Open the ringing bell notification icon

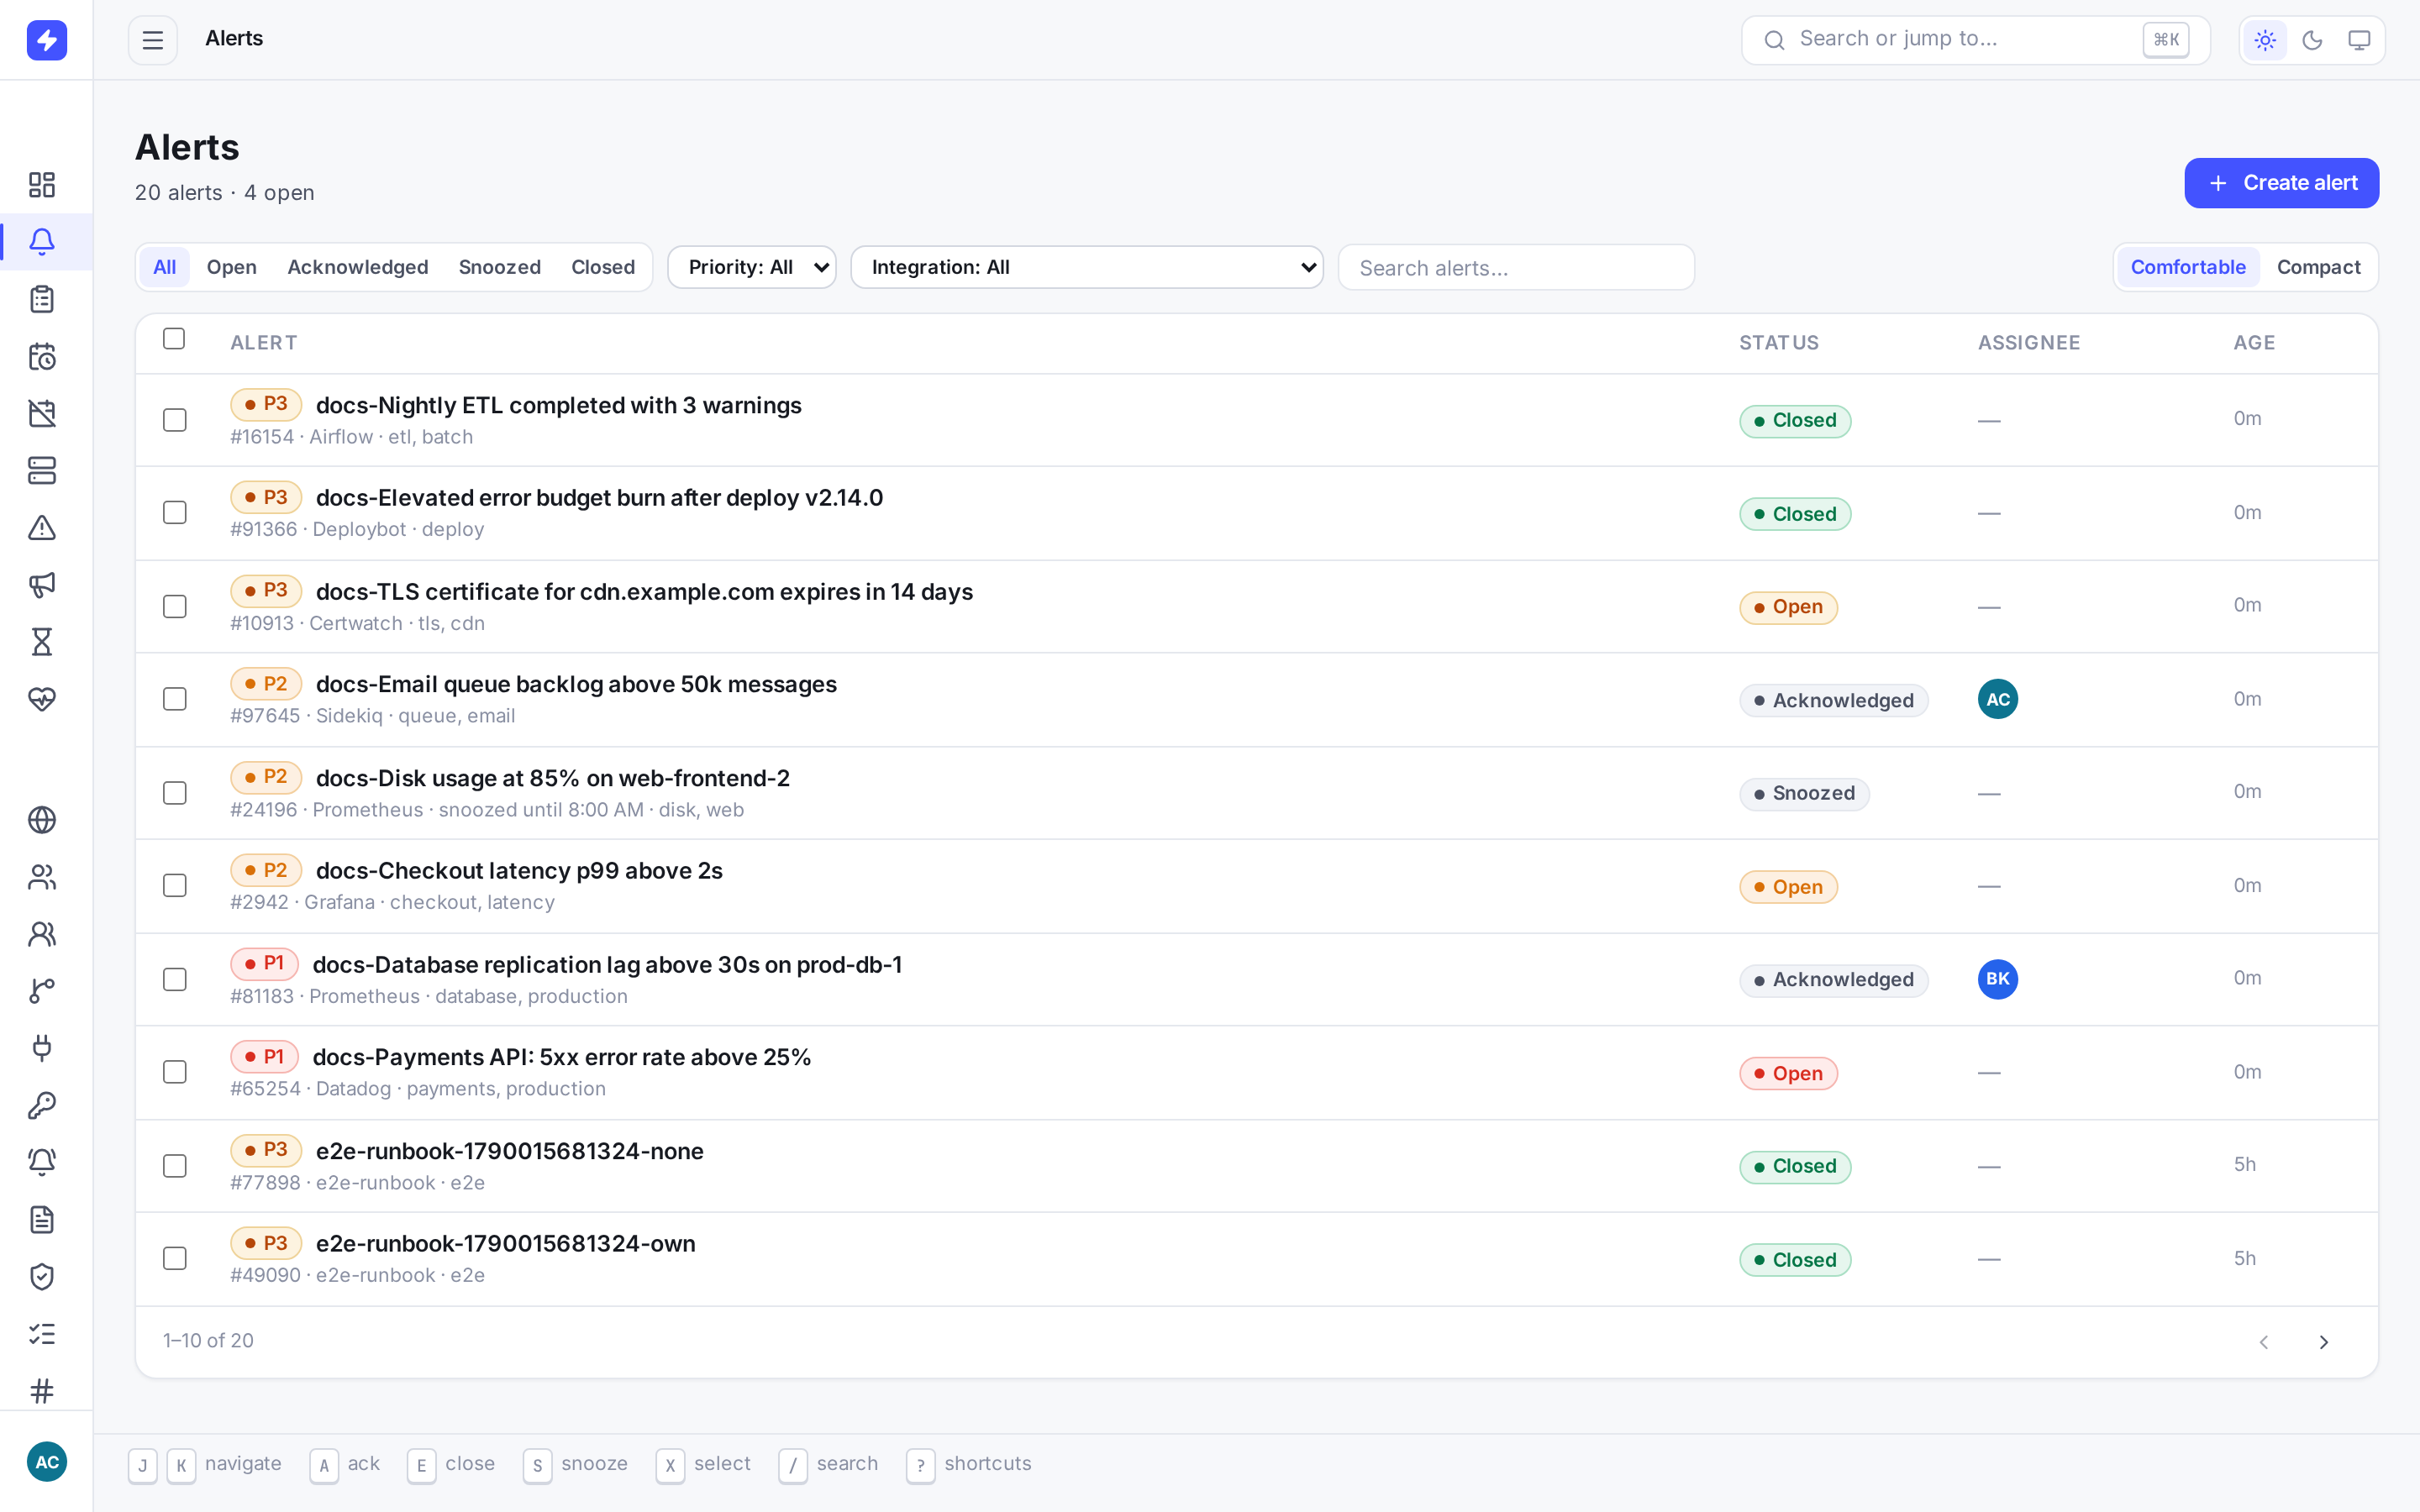[42, 1162]
